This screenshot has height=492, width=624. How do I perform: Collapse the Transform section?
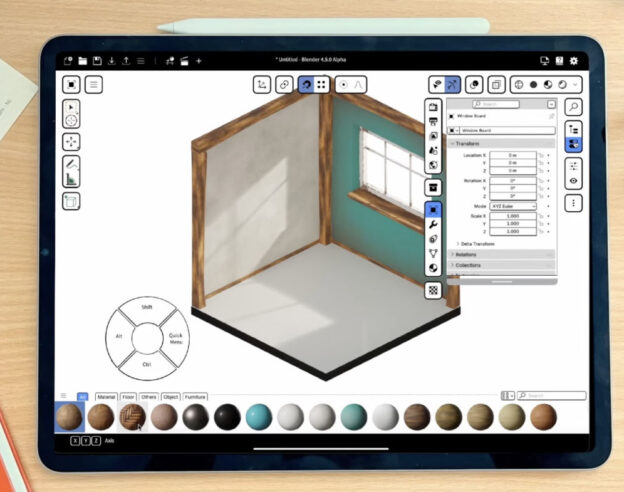502,143
